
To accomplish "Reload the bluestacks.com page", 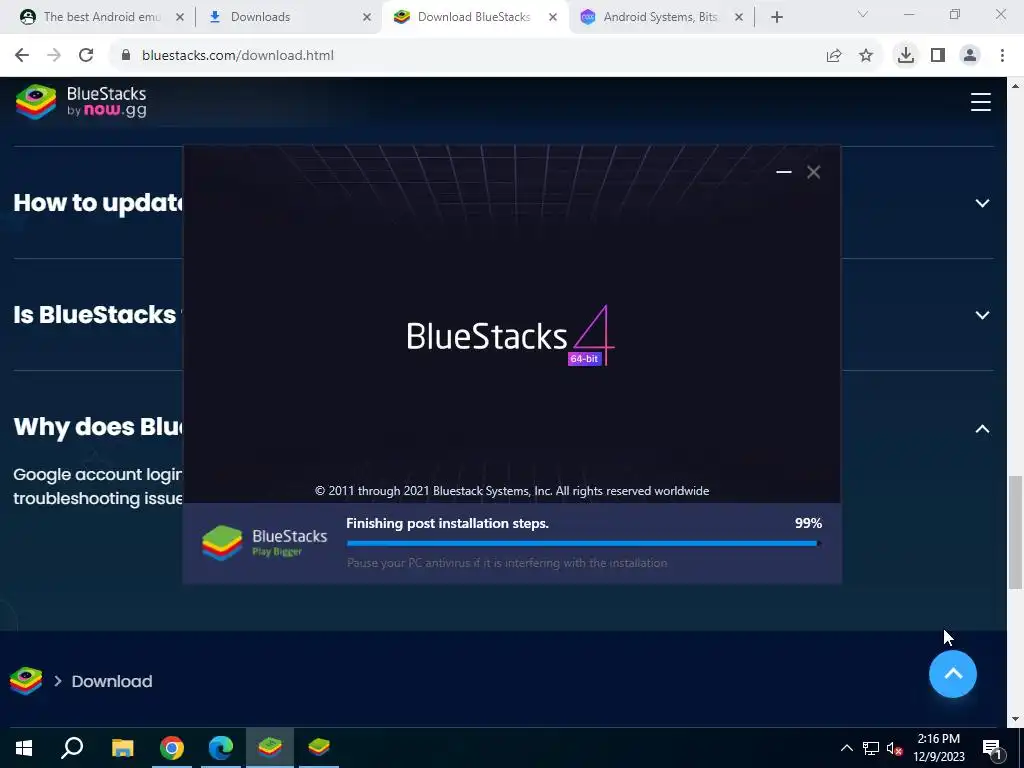I will click(86, 56).
